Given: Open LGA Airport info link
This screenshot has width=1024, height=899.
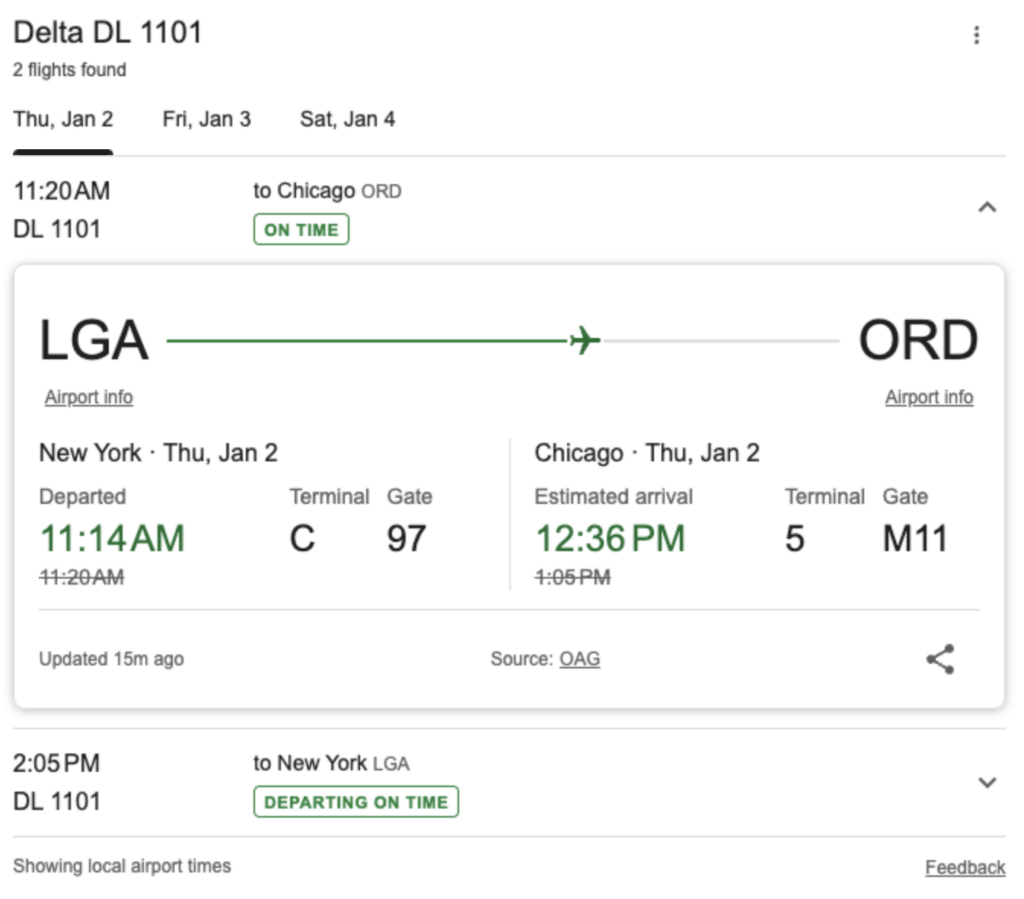Looking at the screenshot, I should point(89,397).
